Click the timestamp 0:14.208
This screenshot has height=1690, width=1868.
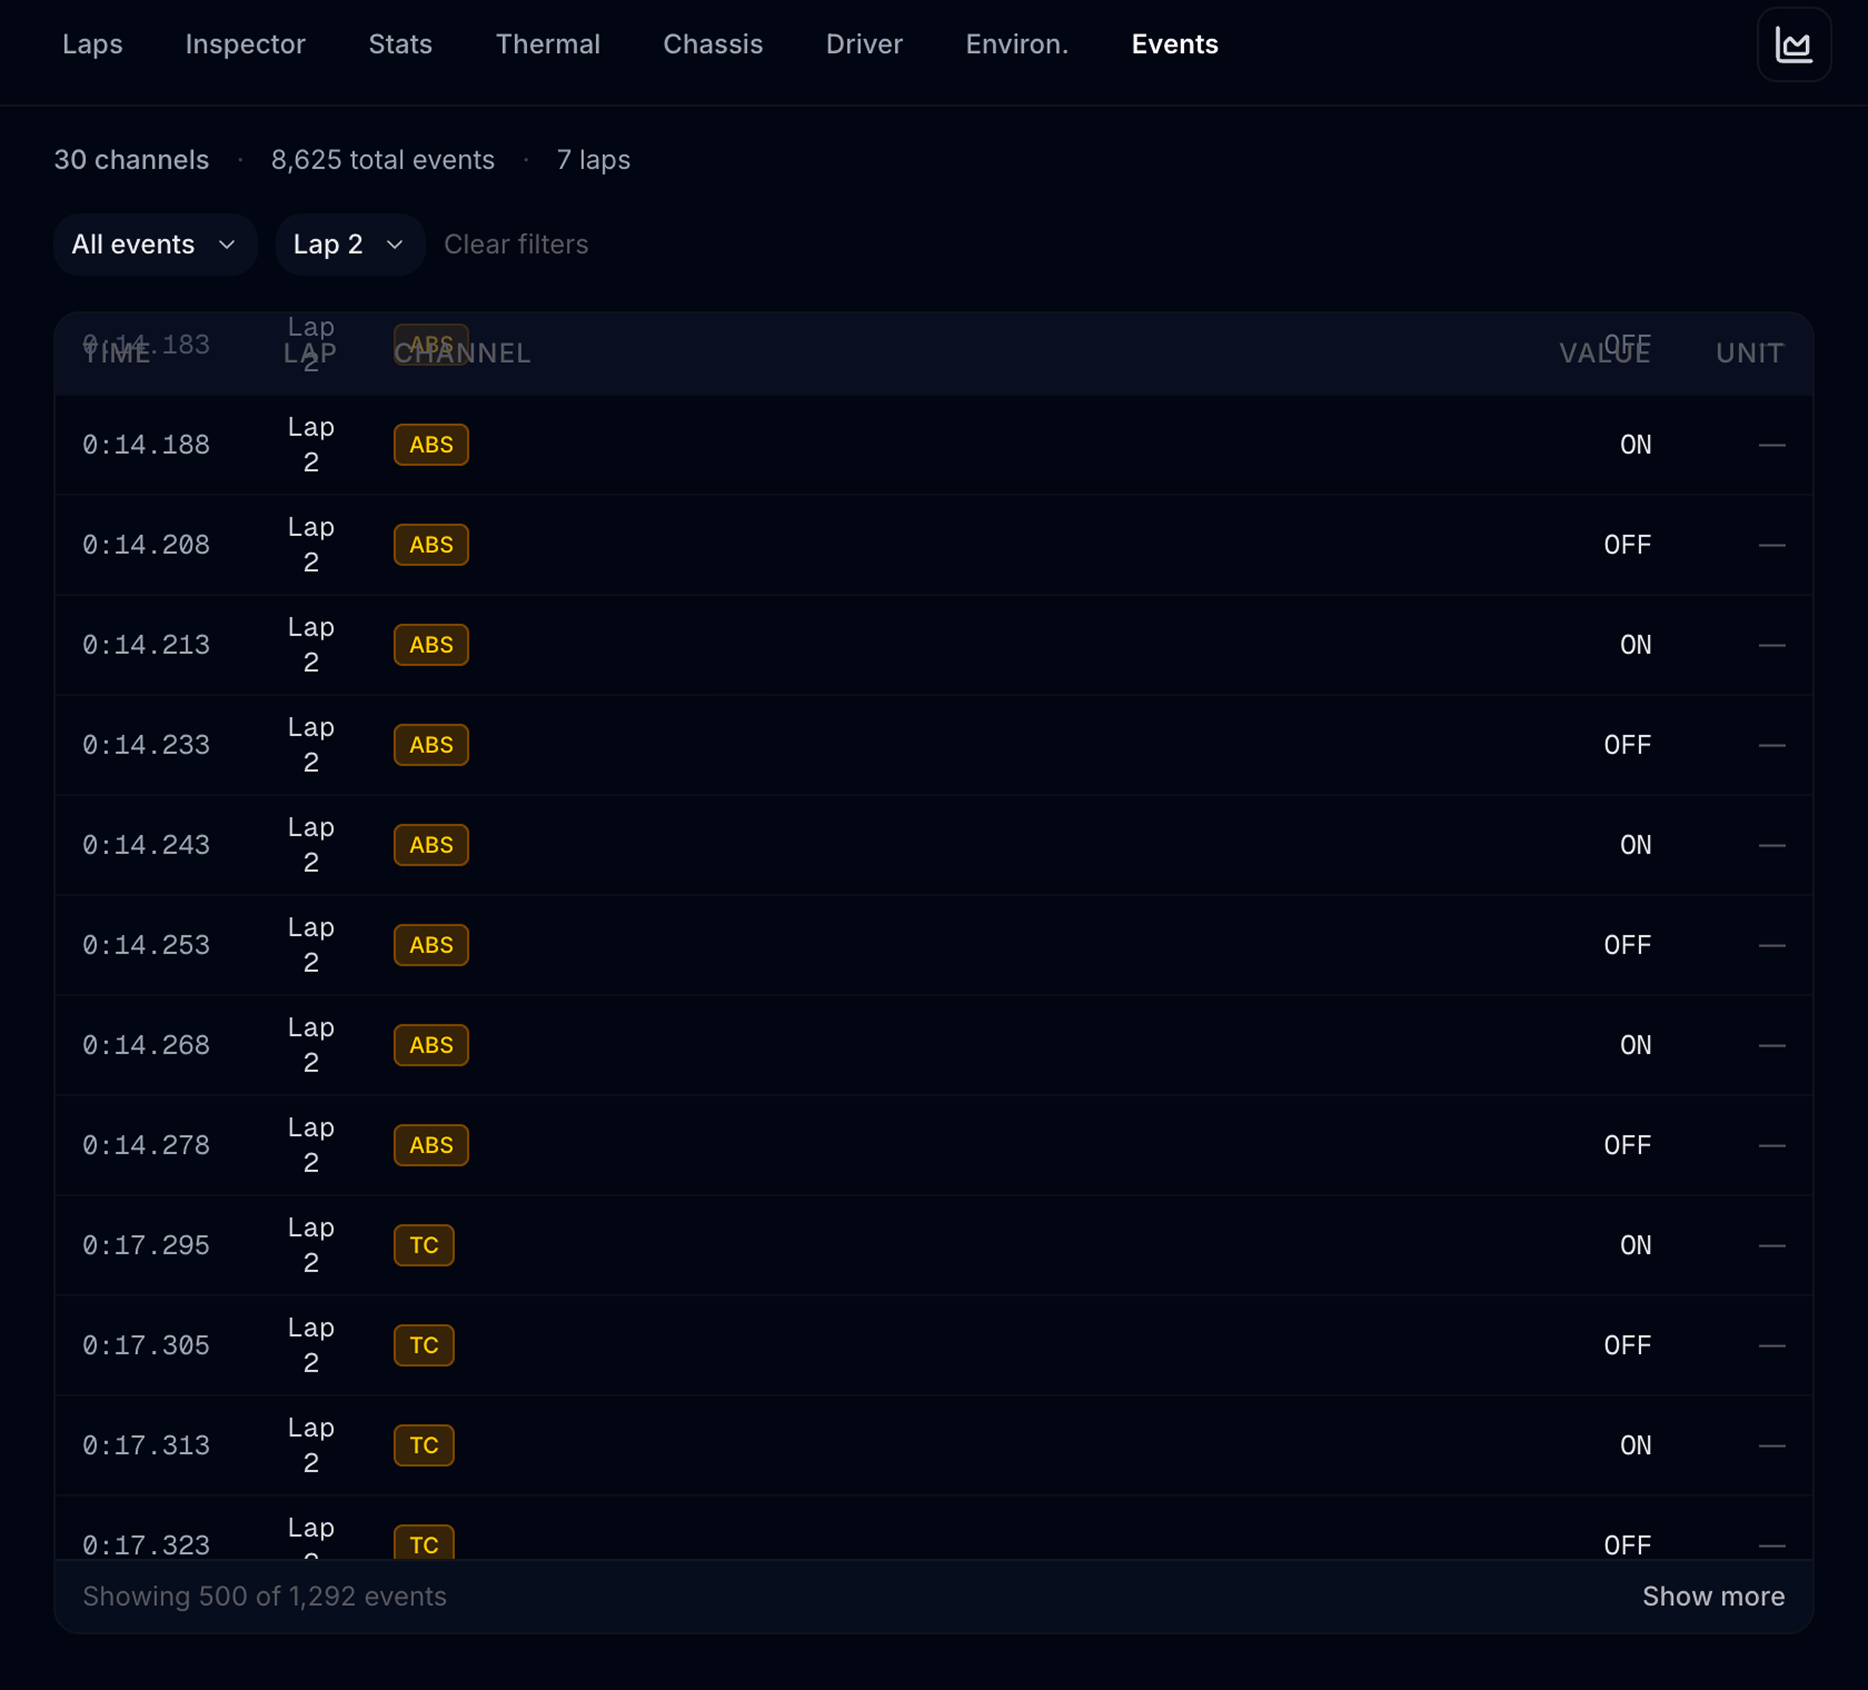pyautogui.click(x=146, y=545)
